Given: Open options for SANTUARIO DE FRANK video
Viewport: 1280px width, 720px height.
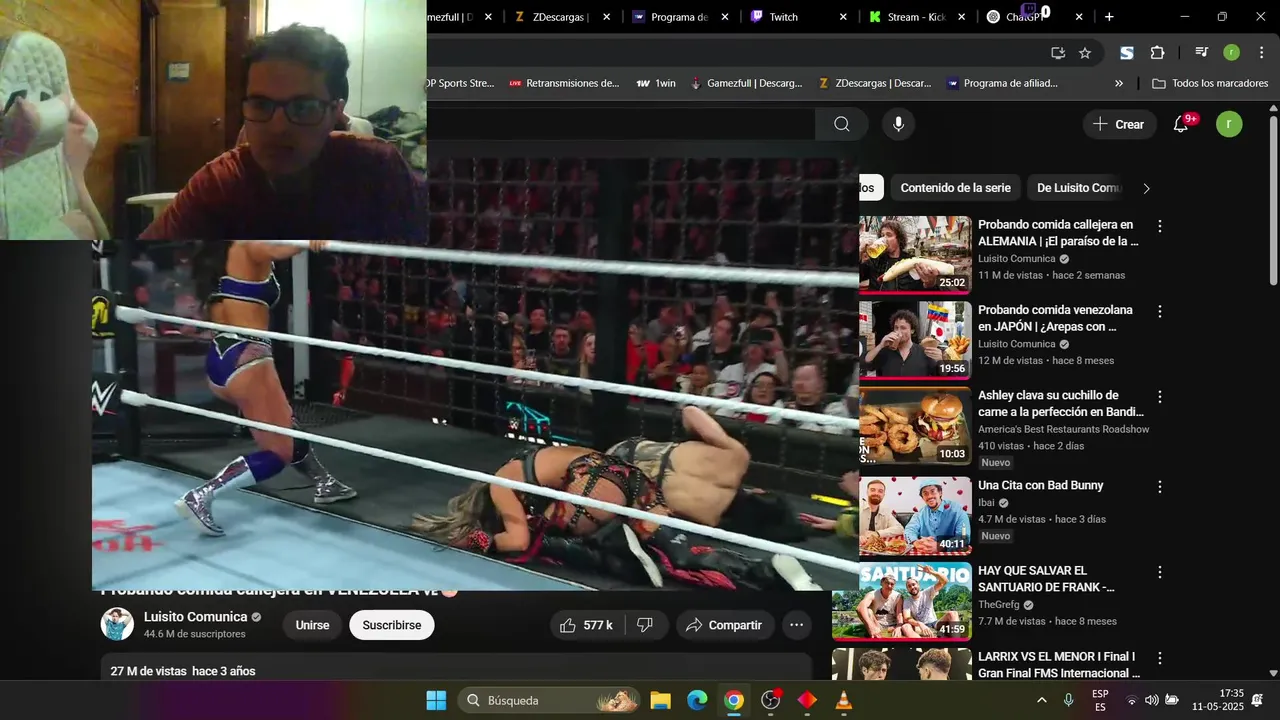Looking at the screenshot, I should (1160, 572).
